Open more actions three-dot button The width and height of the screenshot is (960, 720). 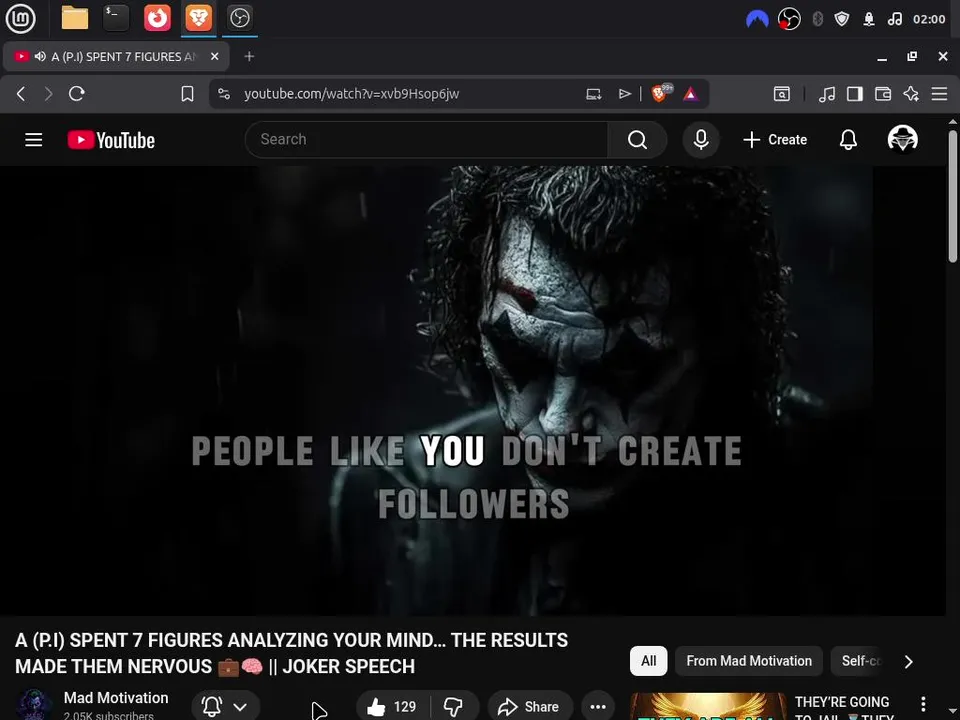tap(598, 707)
